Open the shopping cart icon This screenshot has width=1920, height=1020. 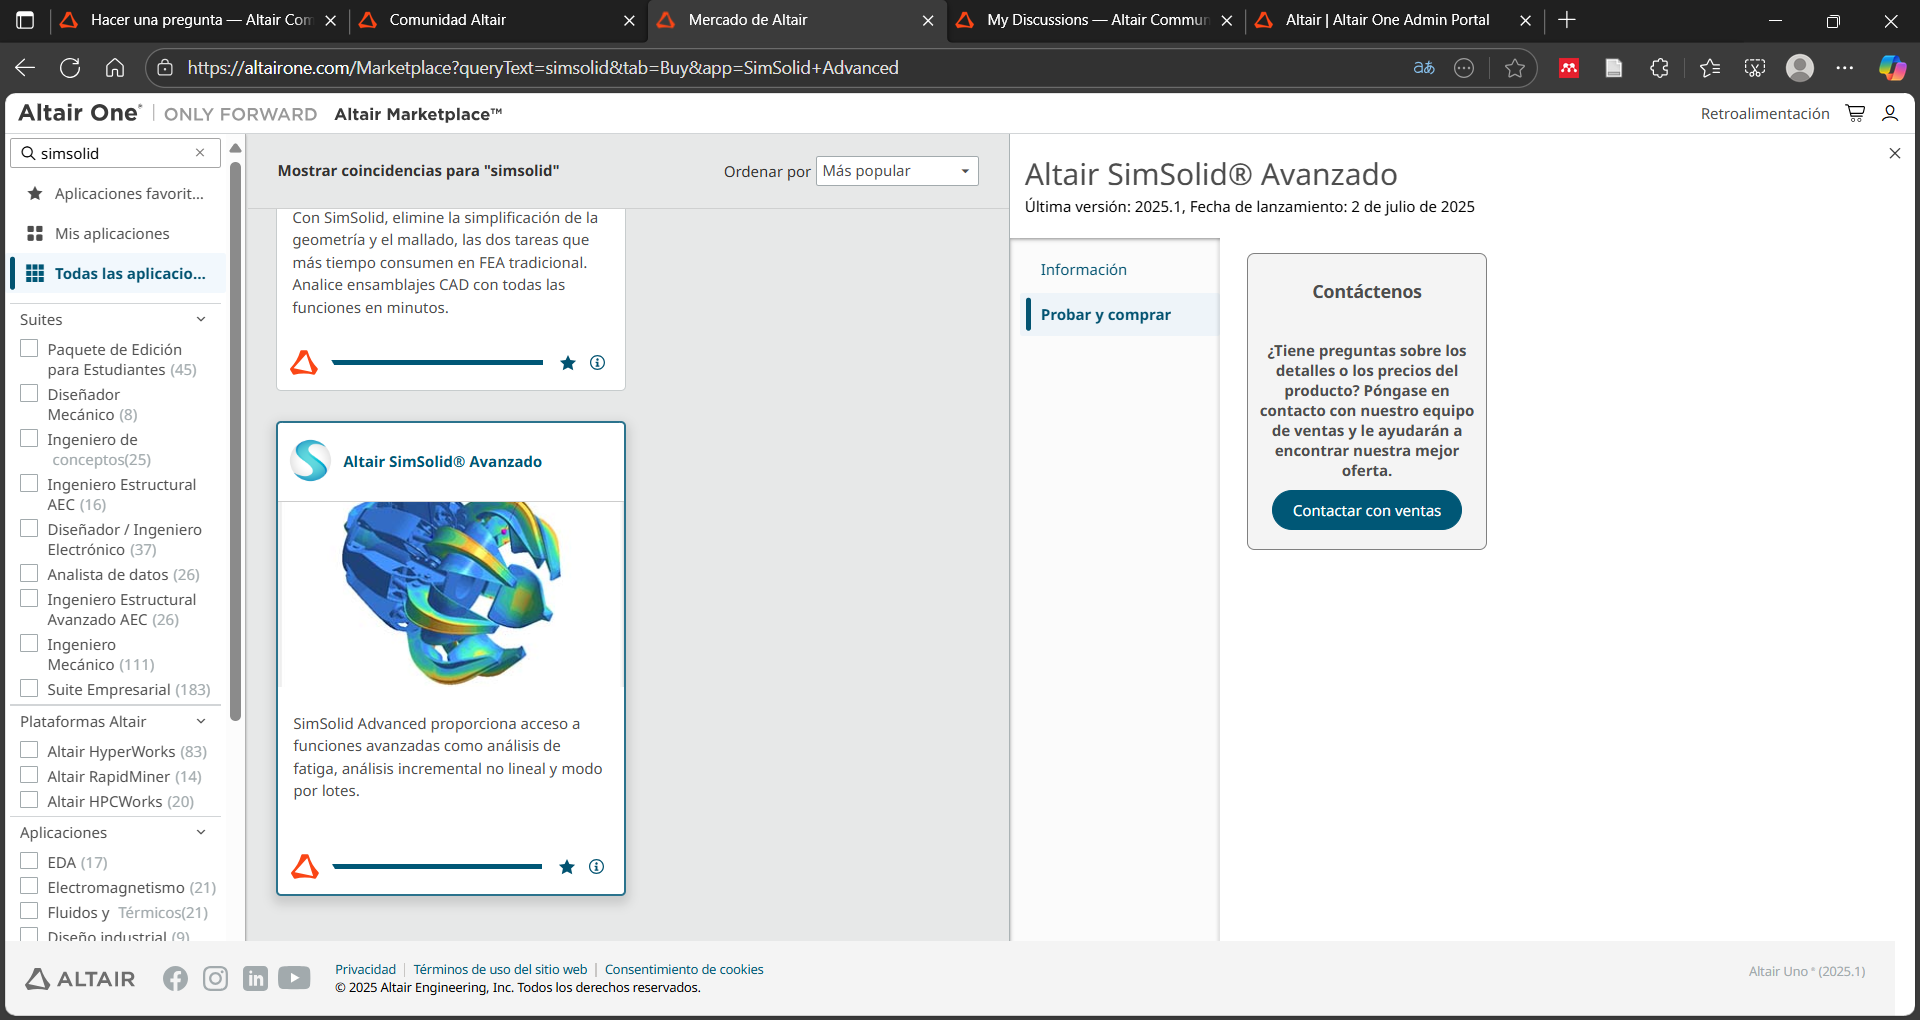[x=1855, y=113]
